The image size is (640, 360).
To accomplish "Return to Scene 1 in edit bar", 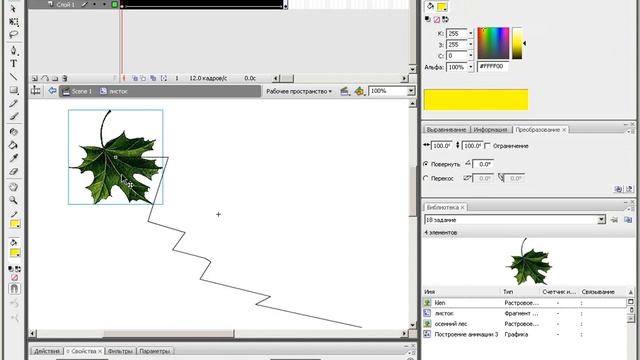I will click(x=77, y=91).
